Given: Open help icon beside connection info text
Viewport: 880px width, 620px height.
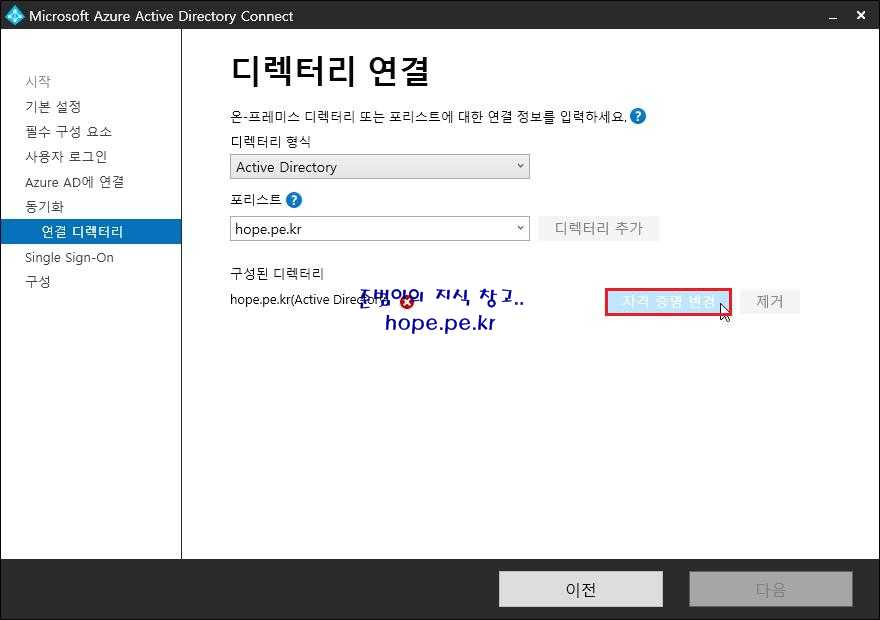Looking at the screenshot, I should (638, 116).
